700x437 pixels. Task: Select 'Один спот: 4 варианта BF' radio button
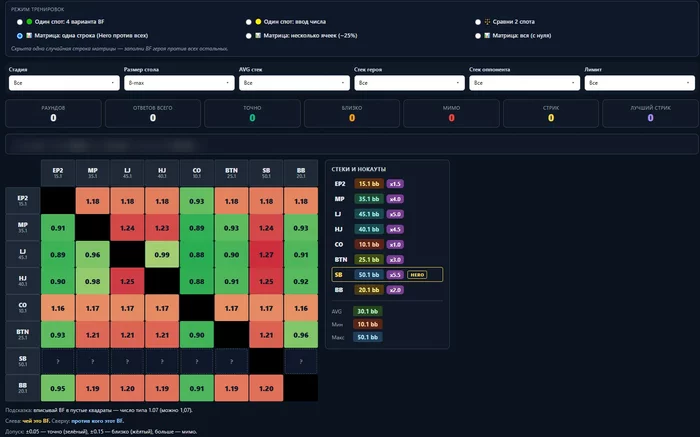point(20,22)
